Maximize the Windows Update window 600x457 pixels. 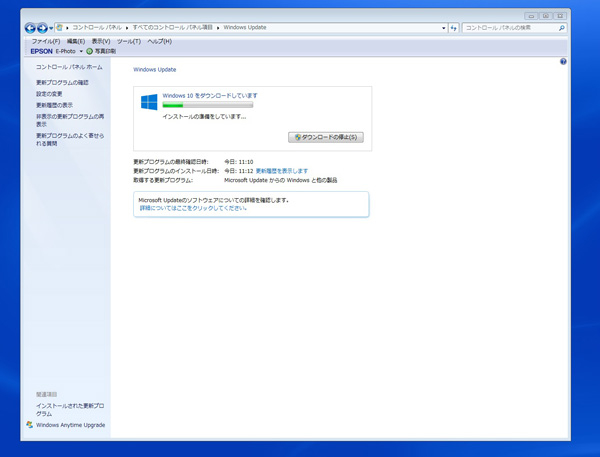point(546,16)
